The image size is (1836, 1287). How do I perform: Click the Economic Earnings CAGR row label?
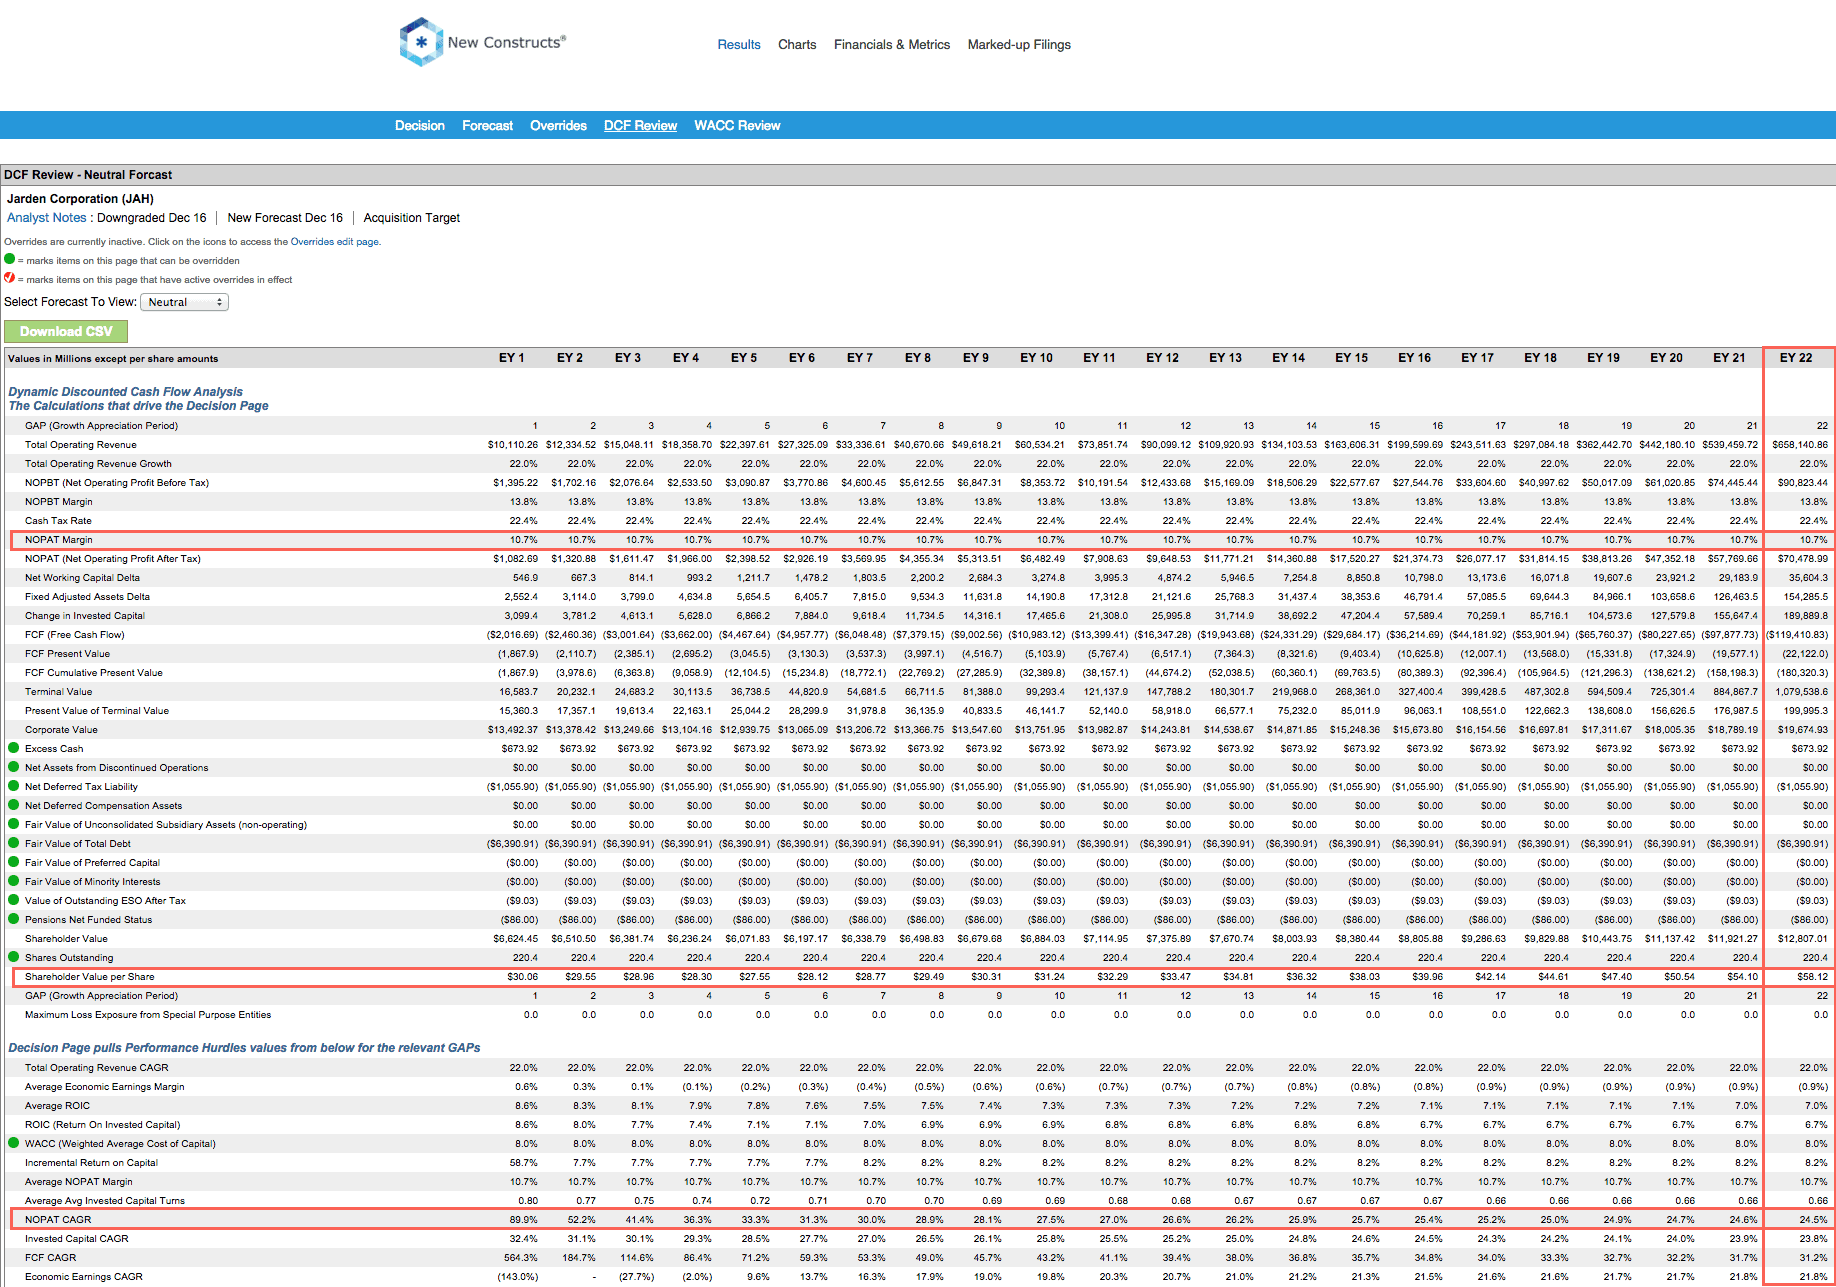click(84, 1276)
